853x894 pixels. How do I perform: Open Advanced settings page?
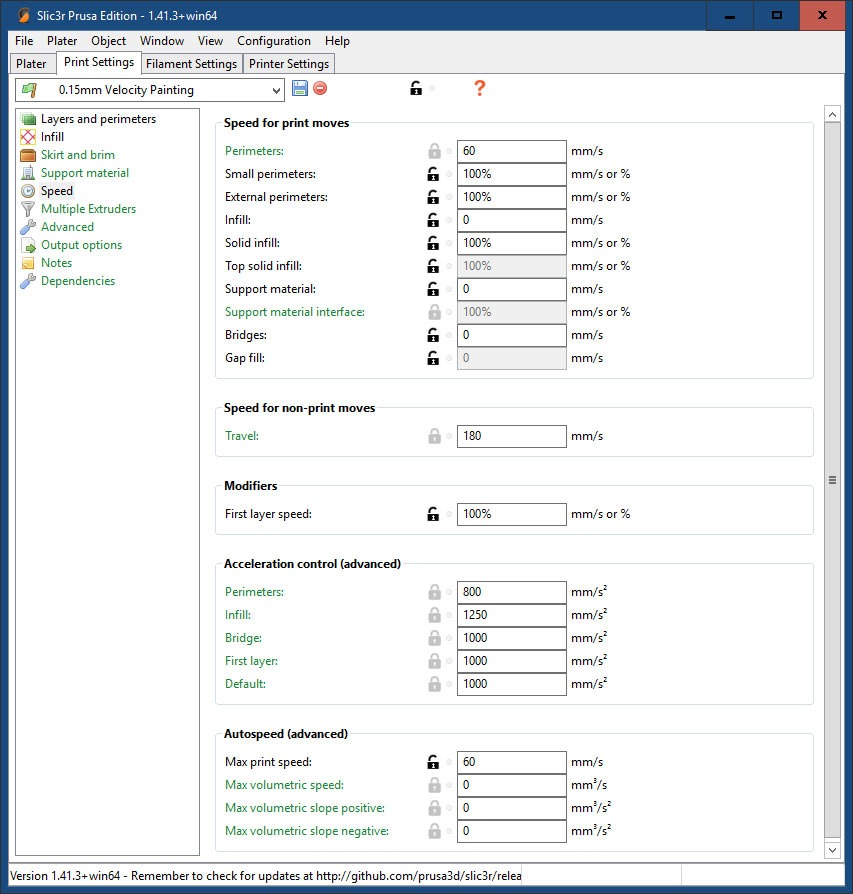(x=67, y=227)
